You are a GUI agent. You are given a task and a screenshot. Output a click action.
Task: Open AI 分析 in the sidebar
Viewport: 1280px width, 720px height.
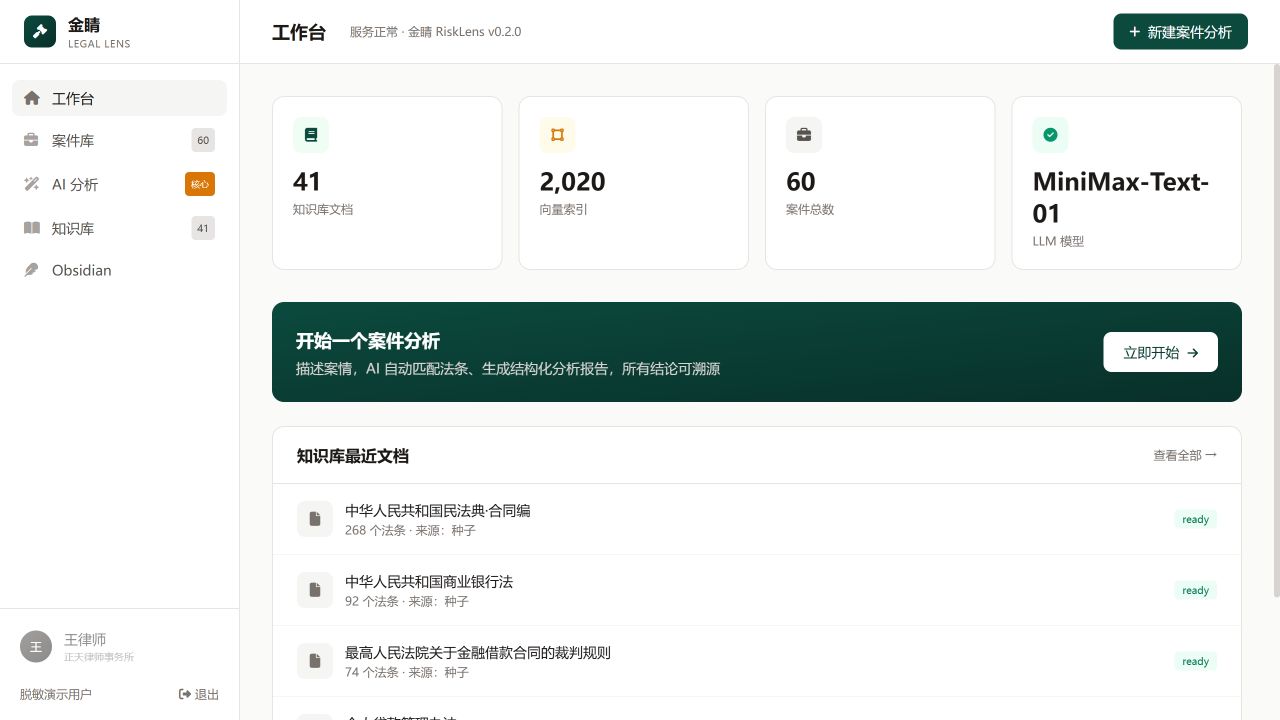(120, 184)
